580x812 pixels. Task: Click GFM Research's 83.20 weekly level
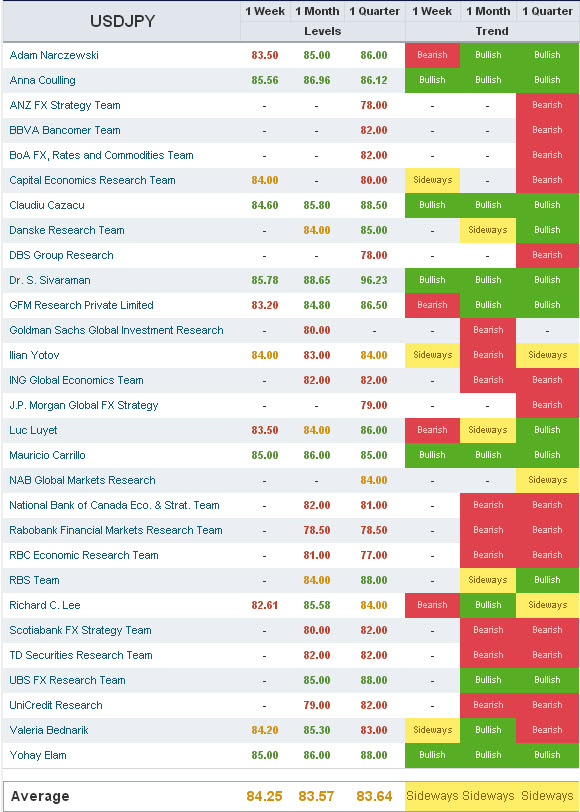[x=265, y=305]
